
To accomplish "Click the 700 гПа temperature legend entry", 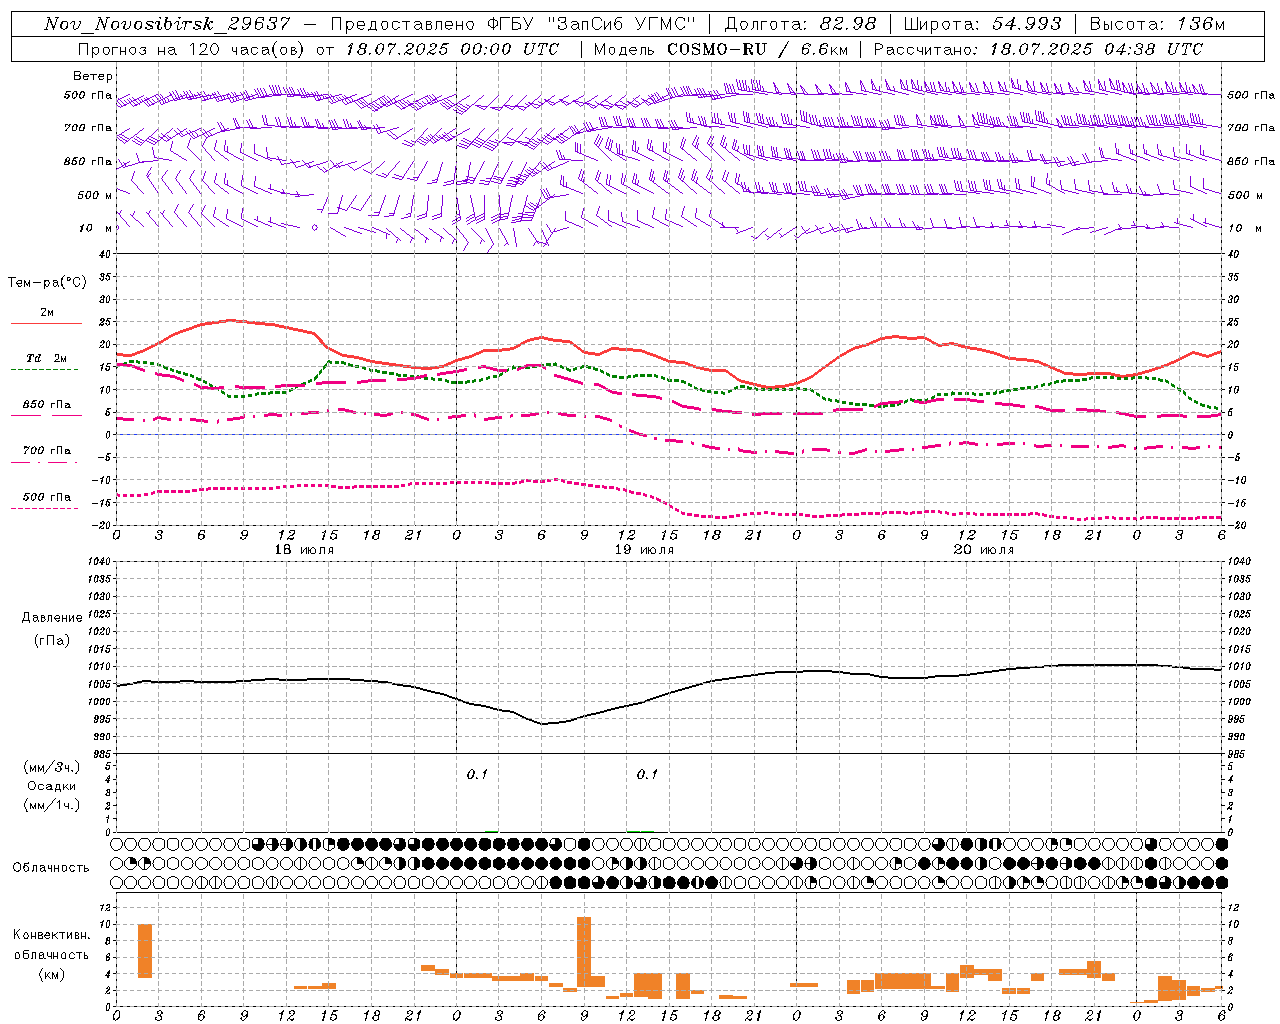I will click(x=47, y=451).
